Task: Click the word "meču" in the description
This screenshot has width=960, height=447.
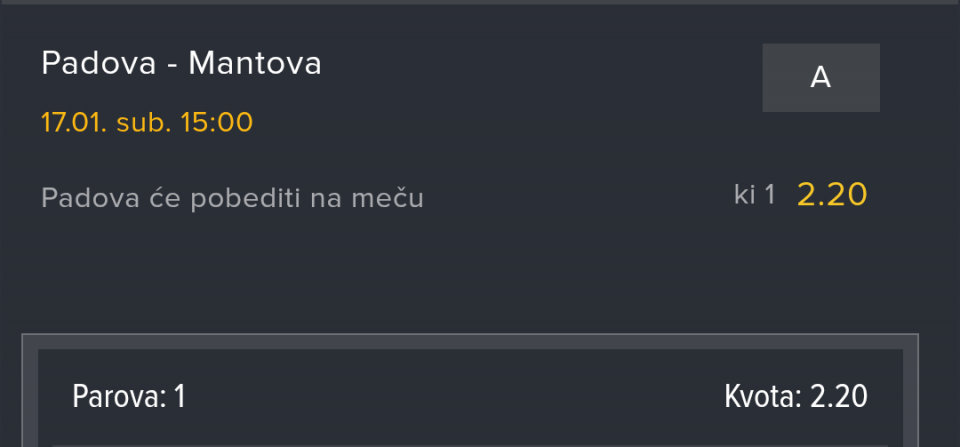Action: (x=392, y=198)
